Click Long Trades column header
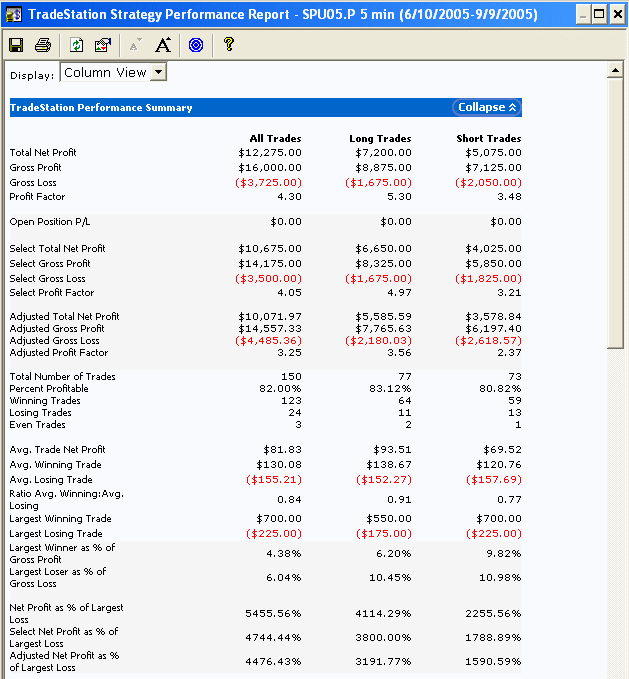Image resolution: width=629 pixels, height=679 pixels. click(380, 139)
